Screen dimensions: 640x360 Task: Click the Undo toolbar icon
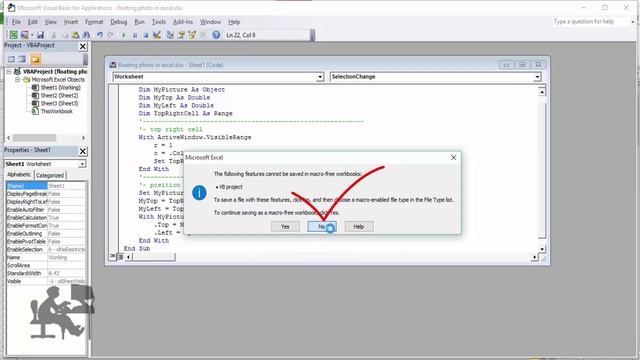(100, 35)
